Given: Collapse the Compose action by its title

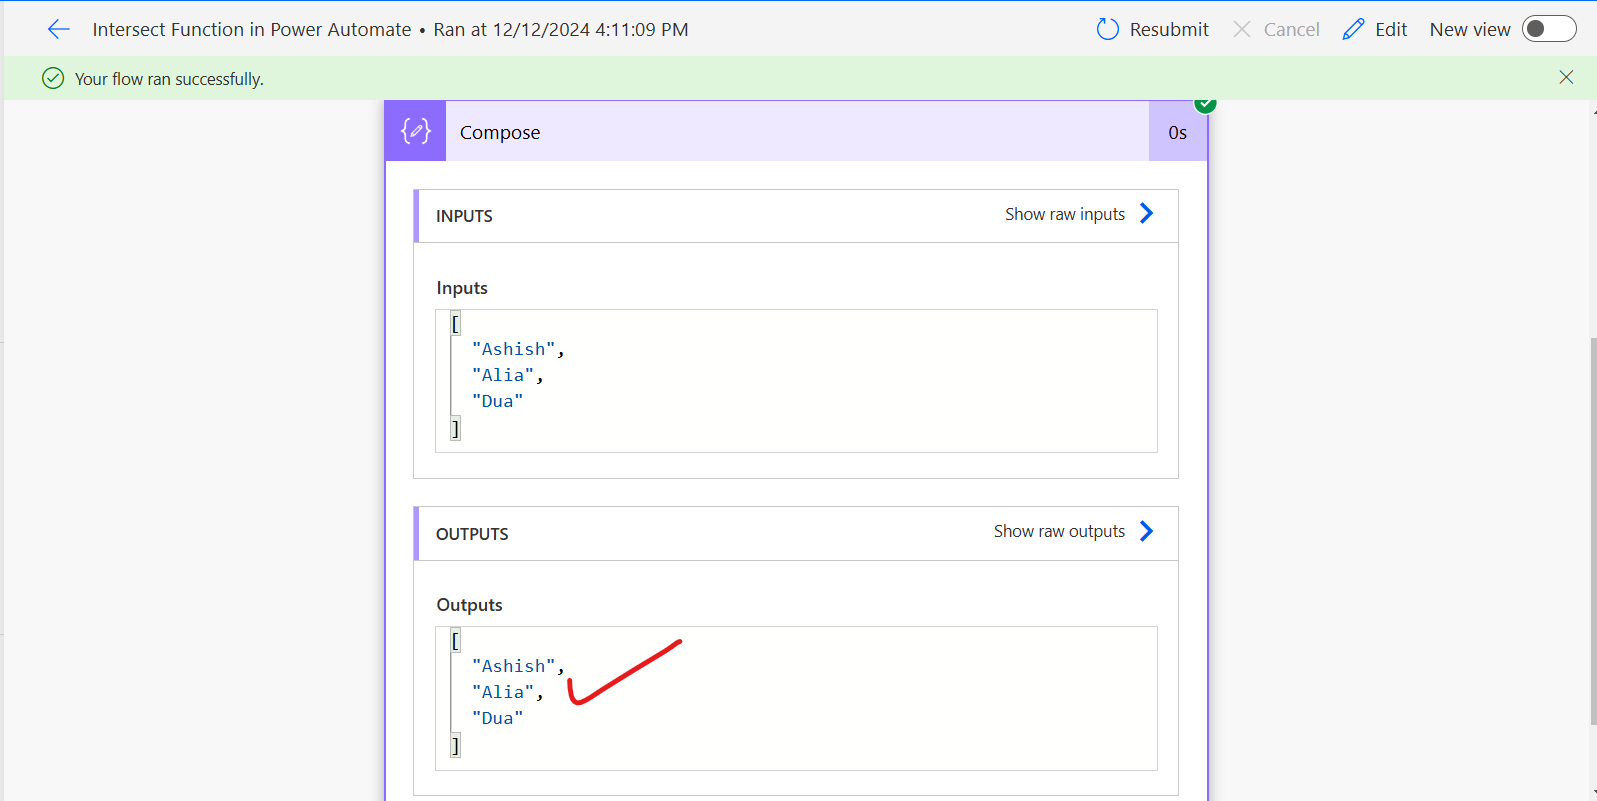Looking at the screenshot, I should 500,133.
